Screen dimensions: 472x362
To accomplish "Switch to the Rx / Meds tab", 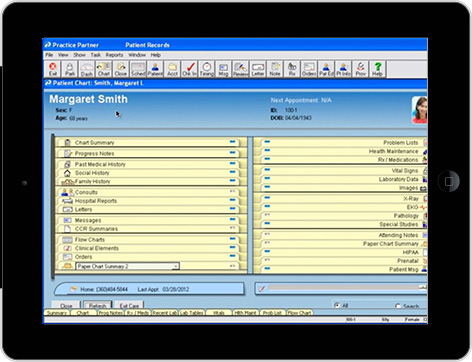I will [x=138, y=313].
